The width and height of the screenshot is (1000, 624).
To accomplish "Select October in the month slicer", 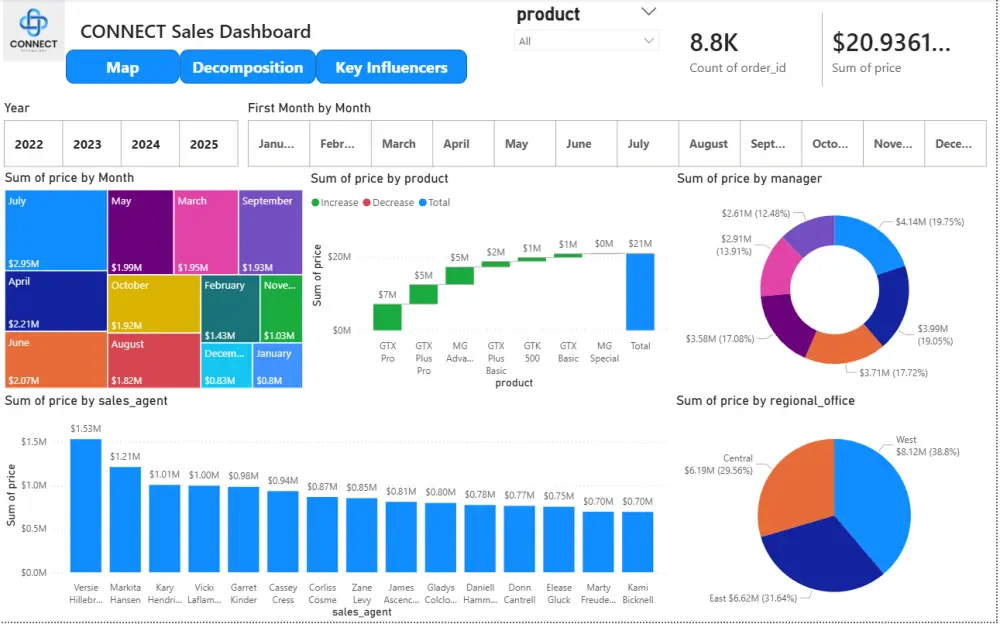I will (832, 144).
